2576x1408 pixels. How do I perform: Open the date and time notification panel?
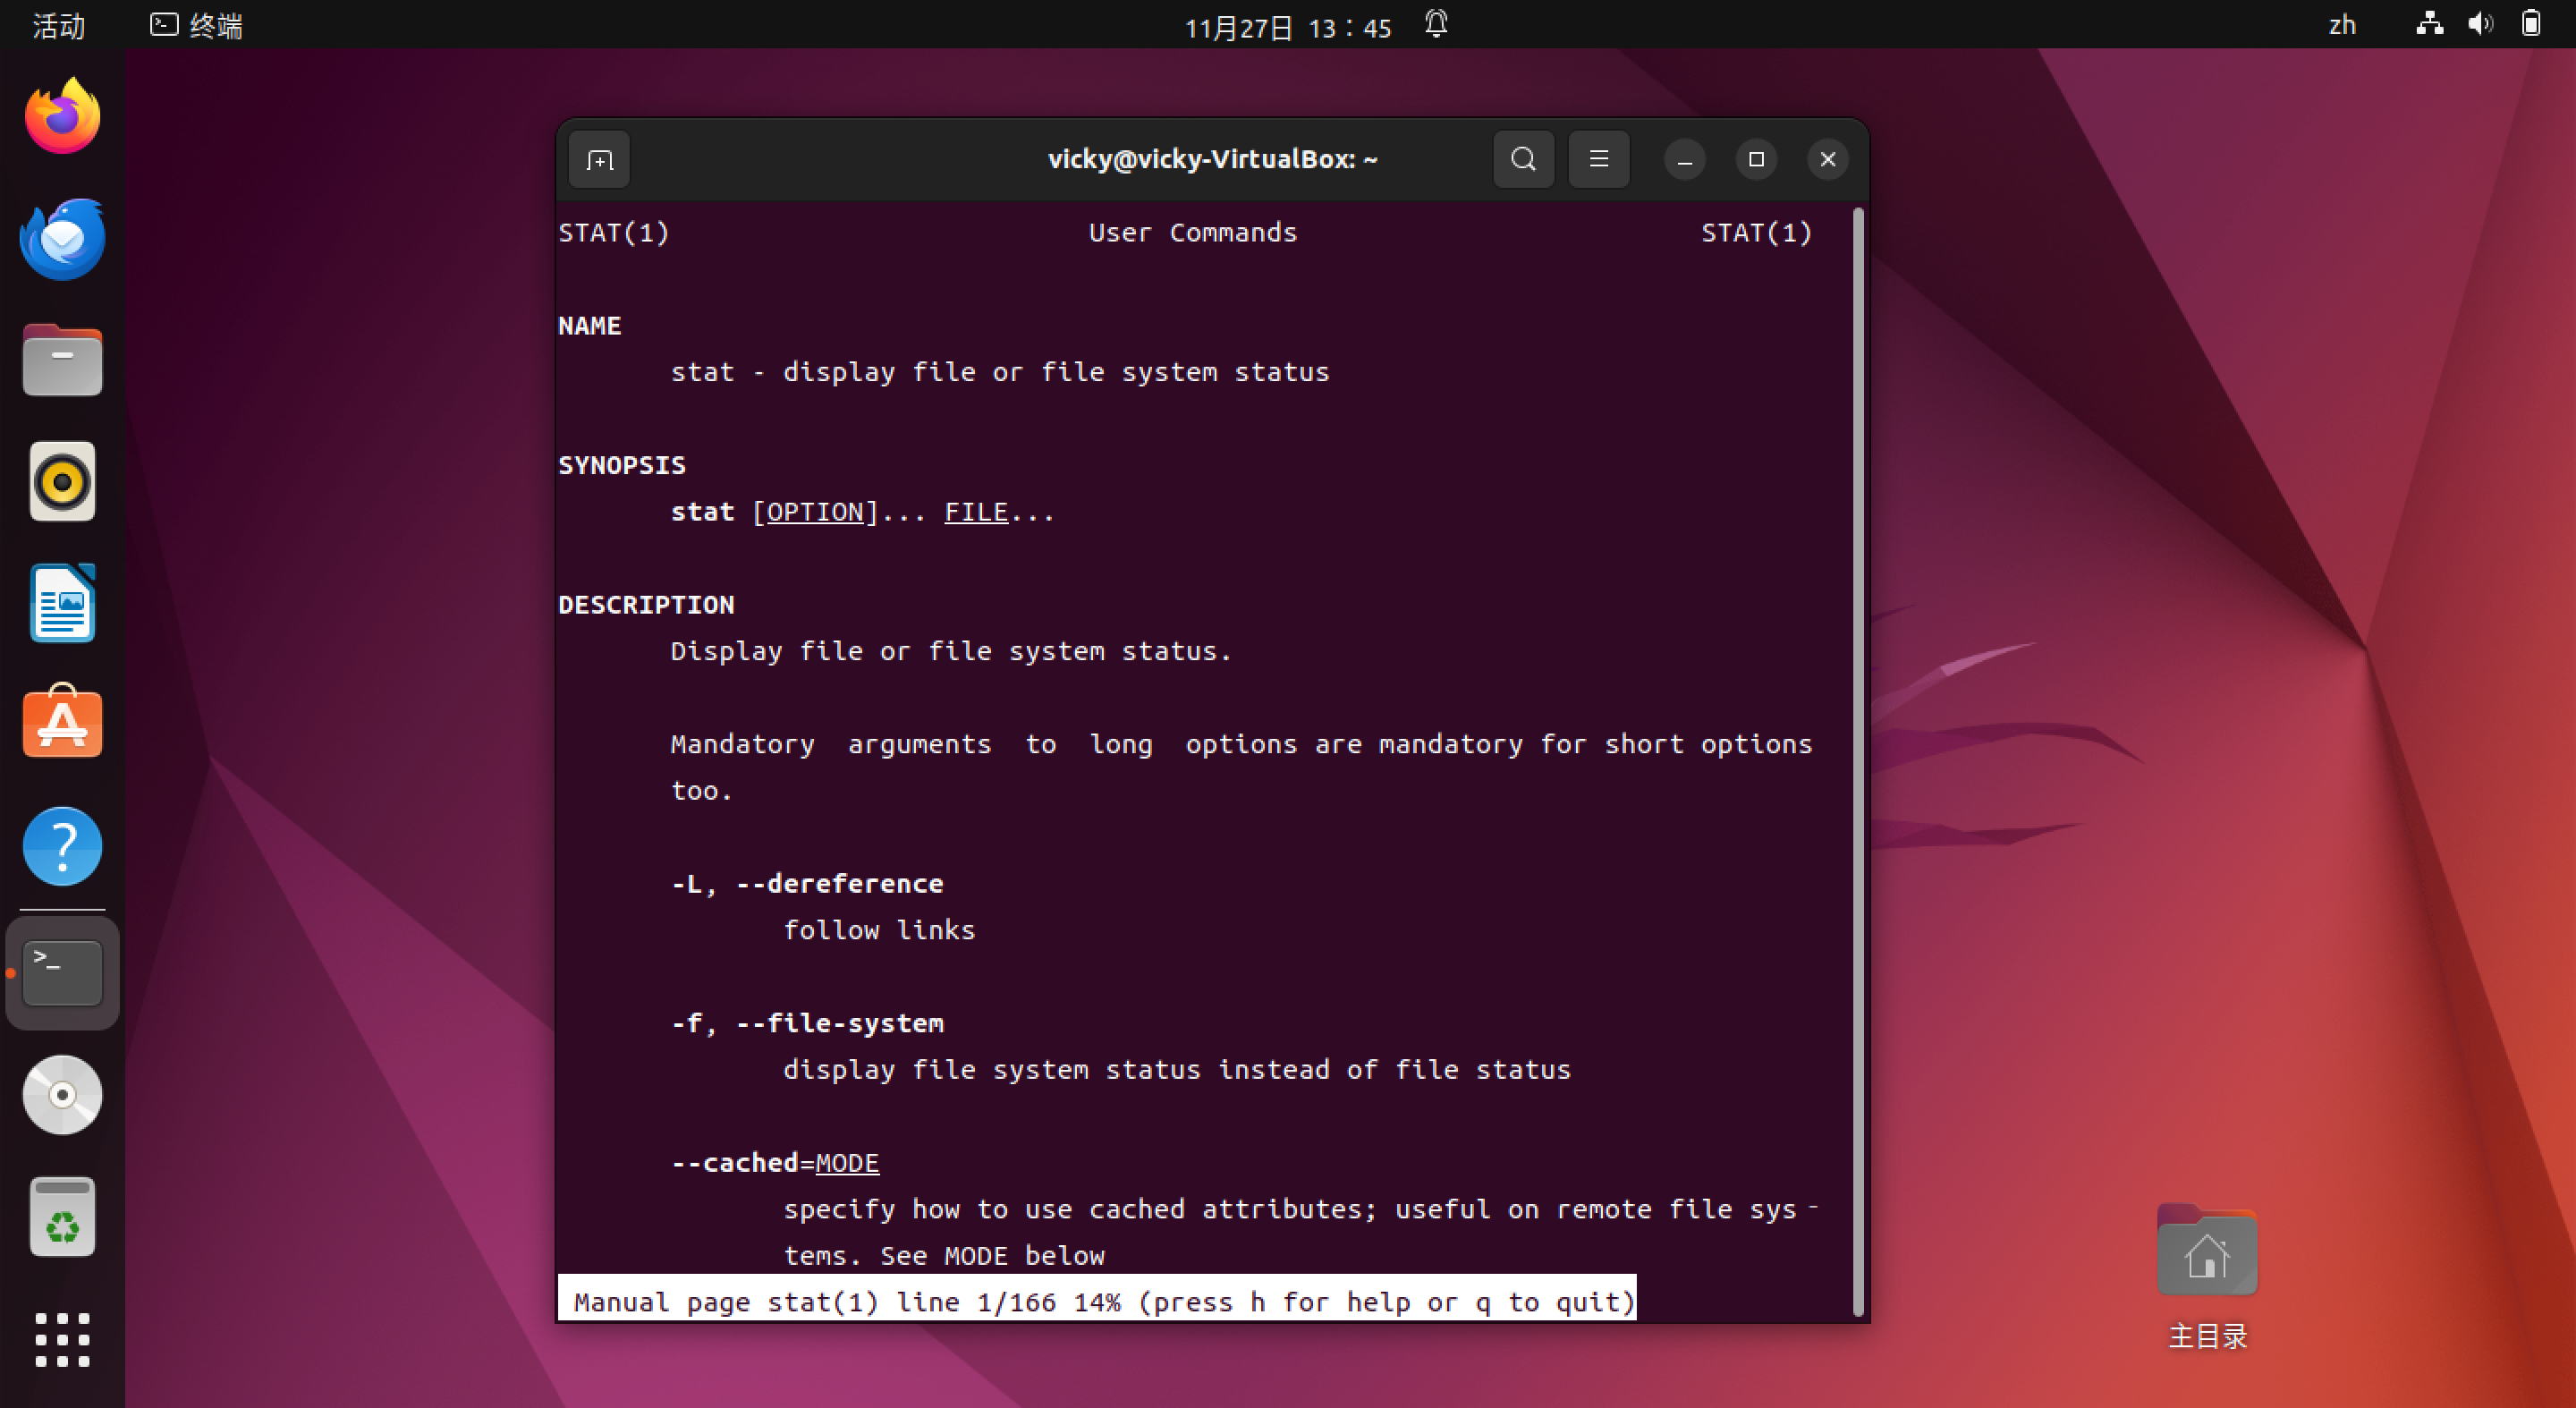click(1288, 26)
